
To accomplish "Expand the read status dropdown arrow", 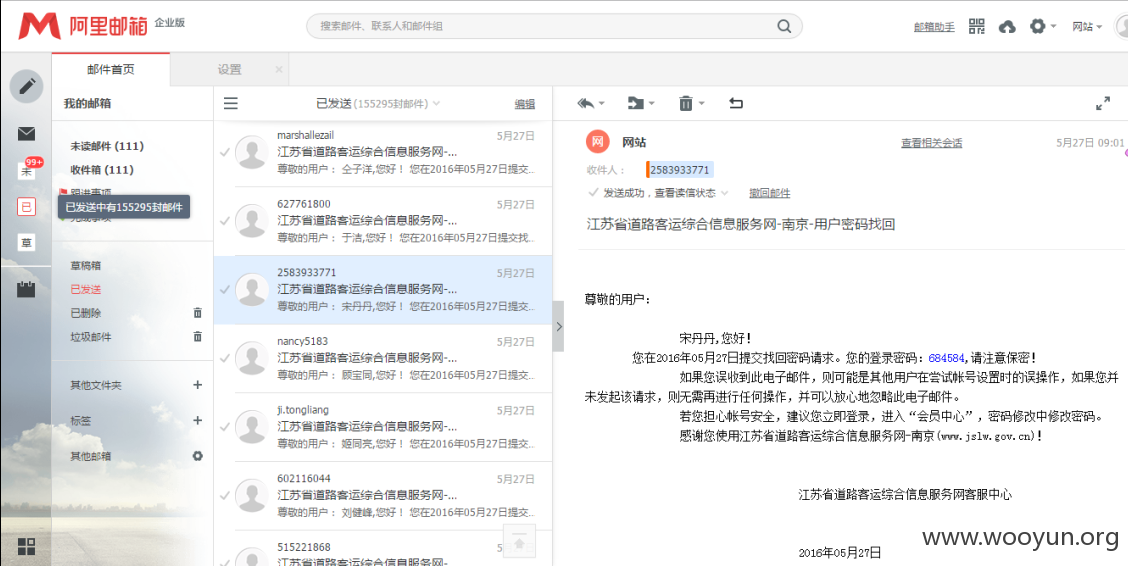I will [724, 193].
